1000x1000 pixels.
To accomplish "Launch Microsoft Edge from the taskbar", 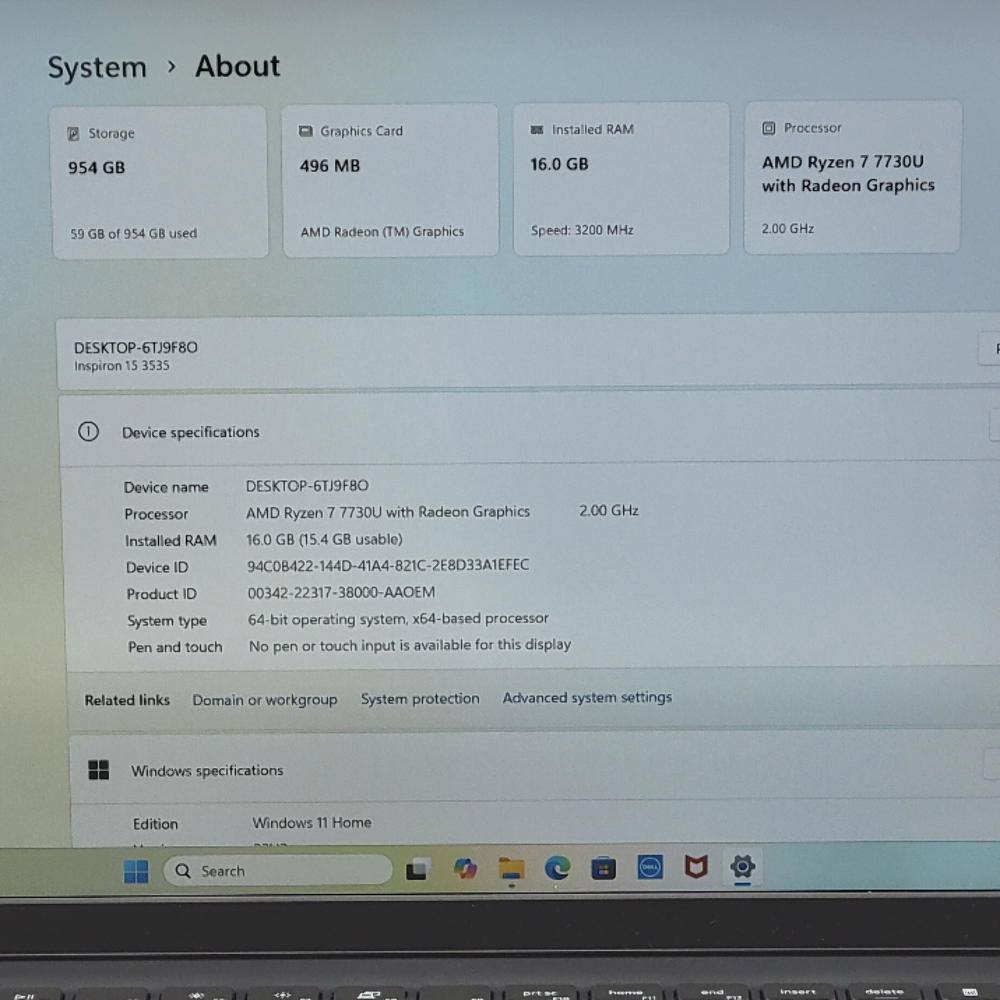I will [557, 868].
